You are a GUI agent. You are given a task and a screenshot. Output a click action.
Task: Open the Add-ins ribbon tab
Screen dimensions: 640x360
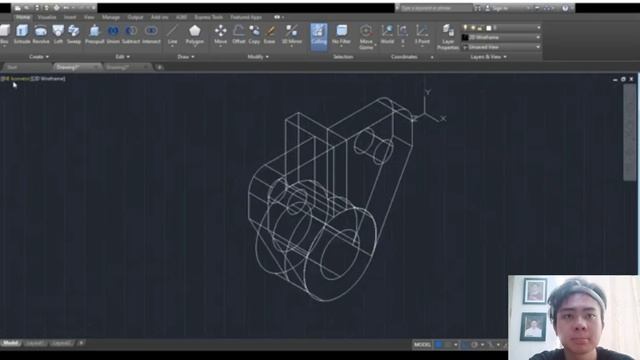tap(159, 17)
